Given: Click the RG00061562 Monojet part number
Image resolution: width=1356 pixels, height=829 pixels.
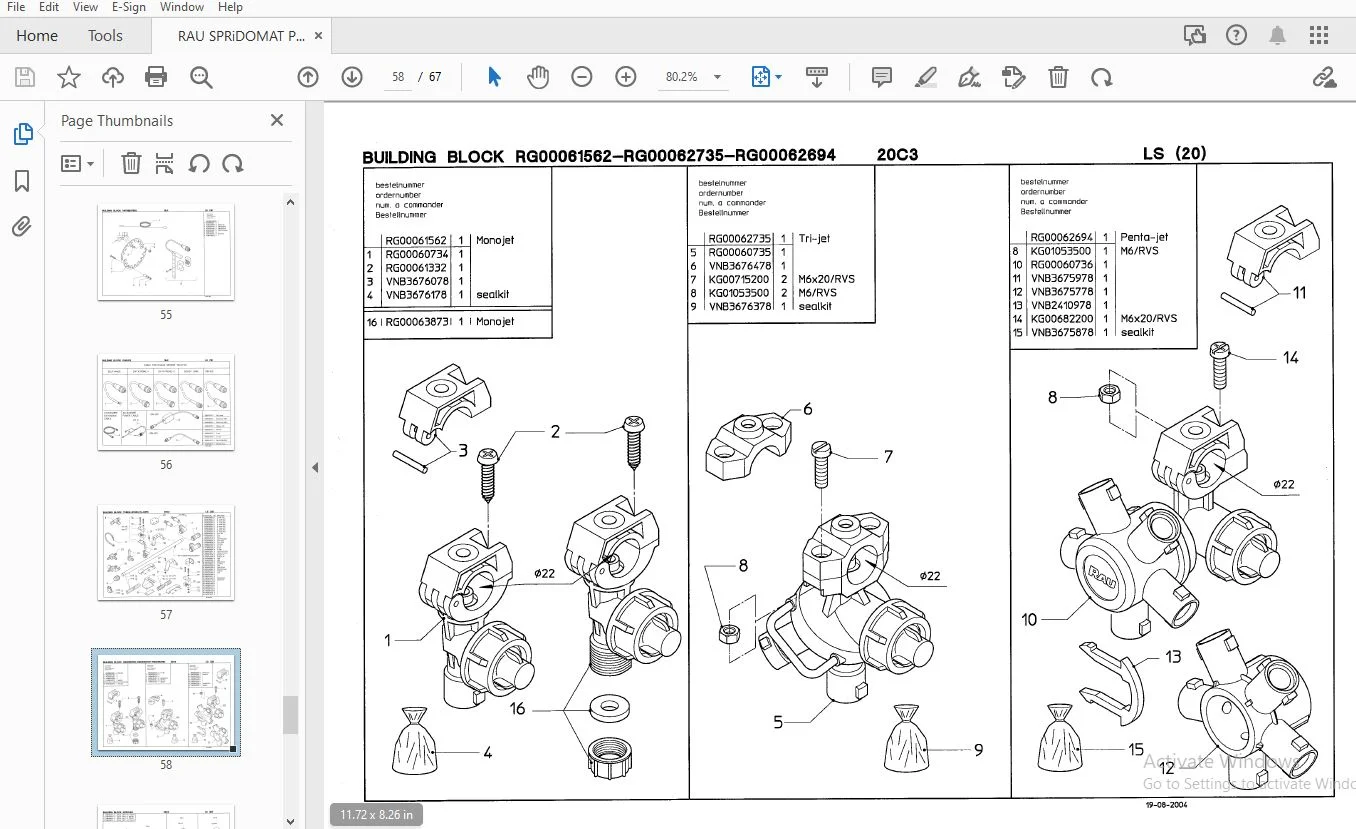Looking at the screenshot, I should [x=418, y=240].
